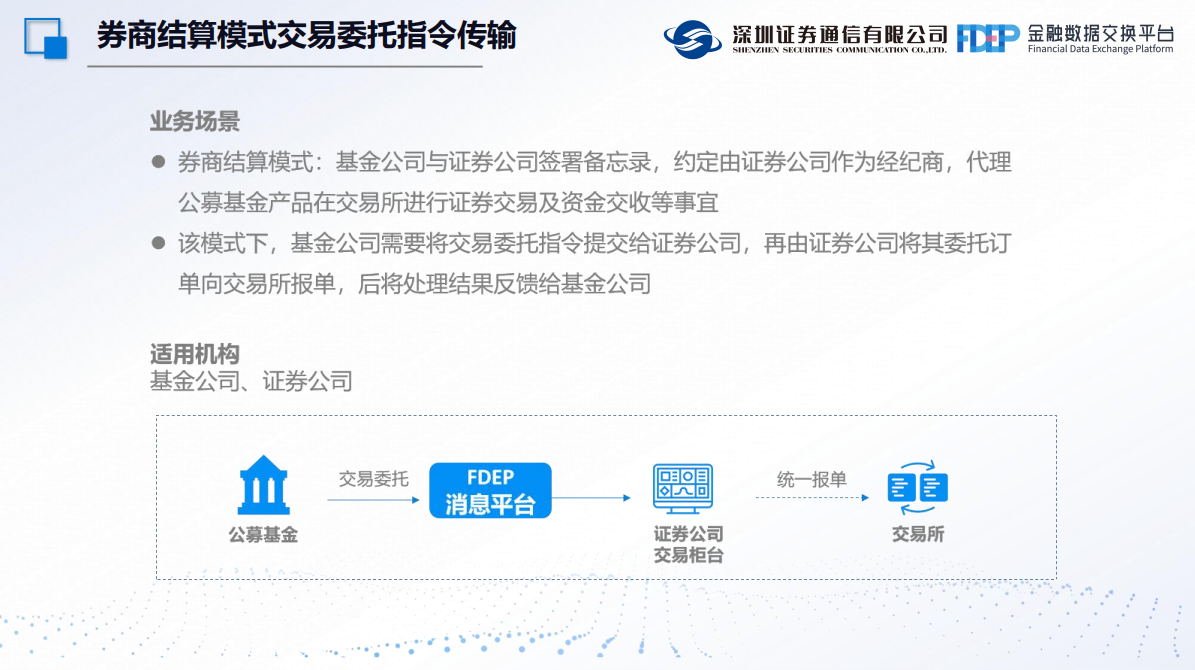Click the text 基金公司、证券公司
Image resolution: width=1195 pixels, height=670 pixels.
tap(251, 381)
